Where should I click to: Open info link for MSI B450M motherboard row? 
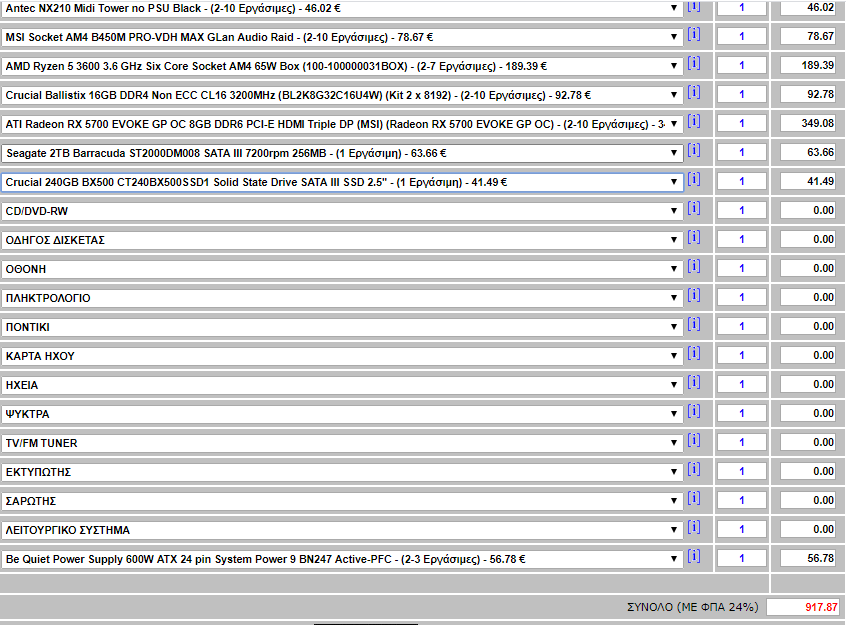tap(694, 35)
